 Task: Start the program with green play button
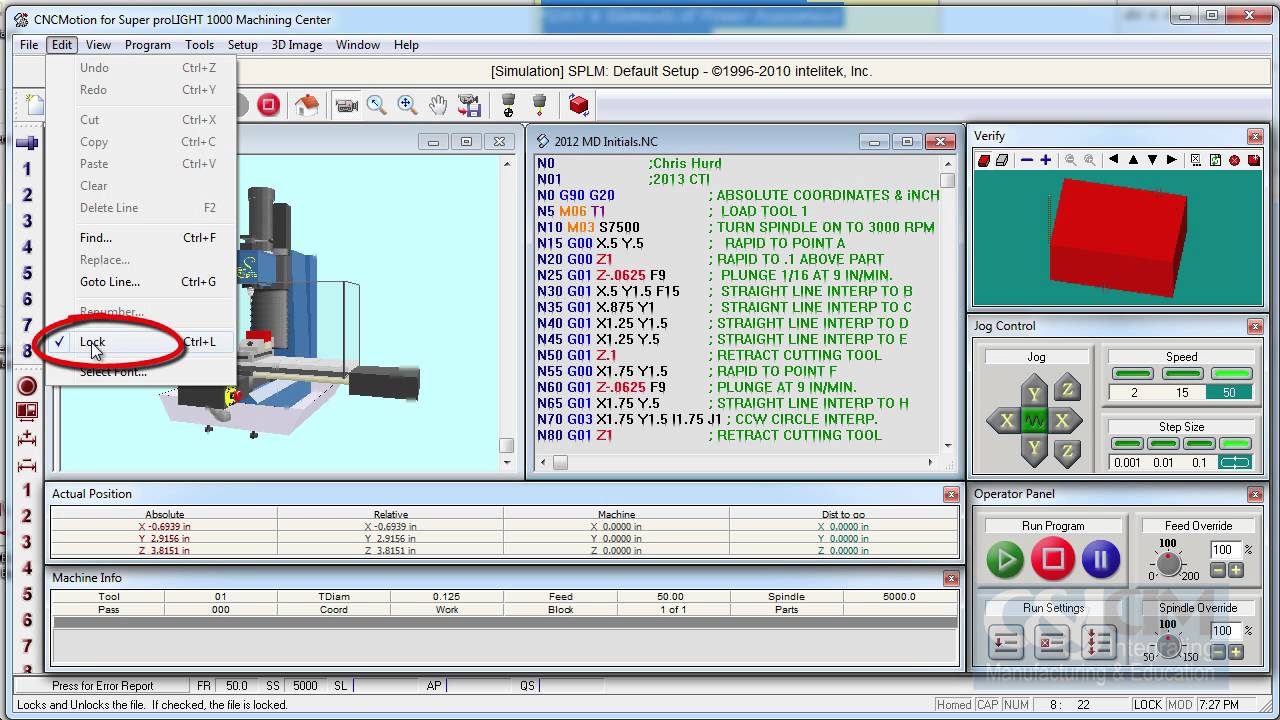(x=1005, y=560)
